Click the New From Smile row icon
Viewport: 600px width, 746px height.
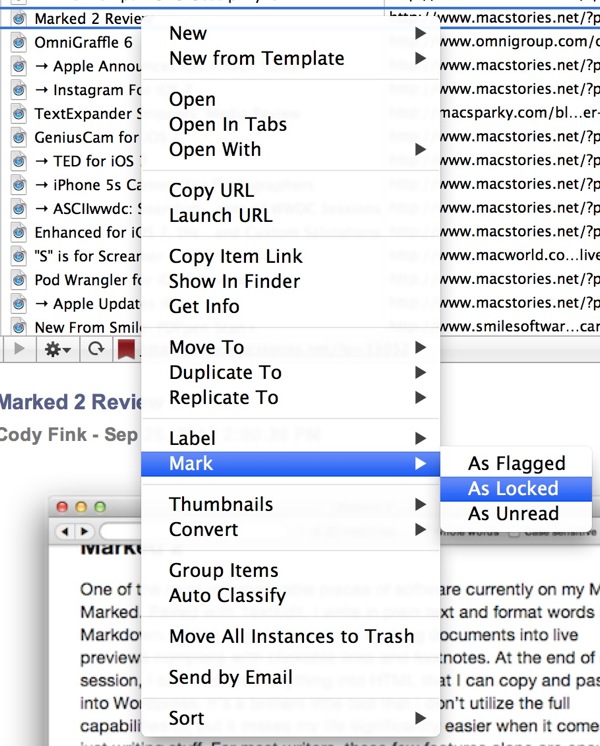pyautogui.click(x=19, y=327)
